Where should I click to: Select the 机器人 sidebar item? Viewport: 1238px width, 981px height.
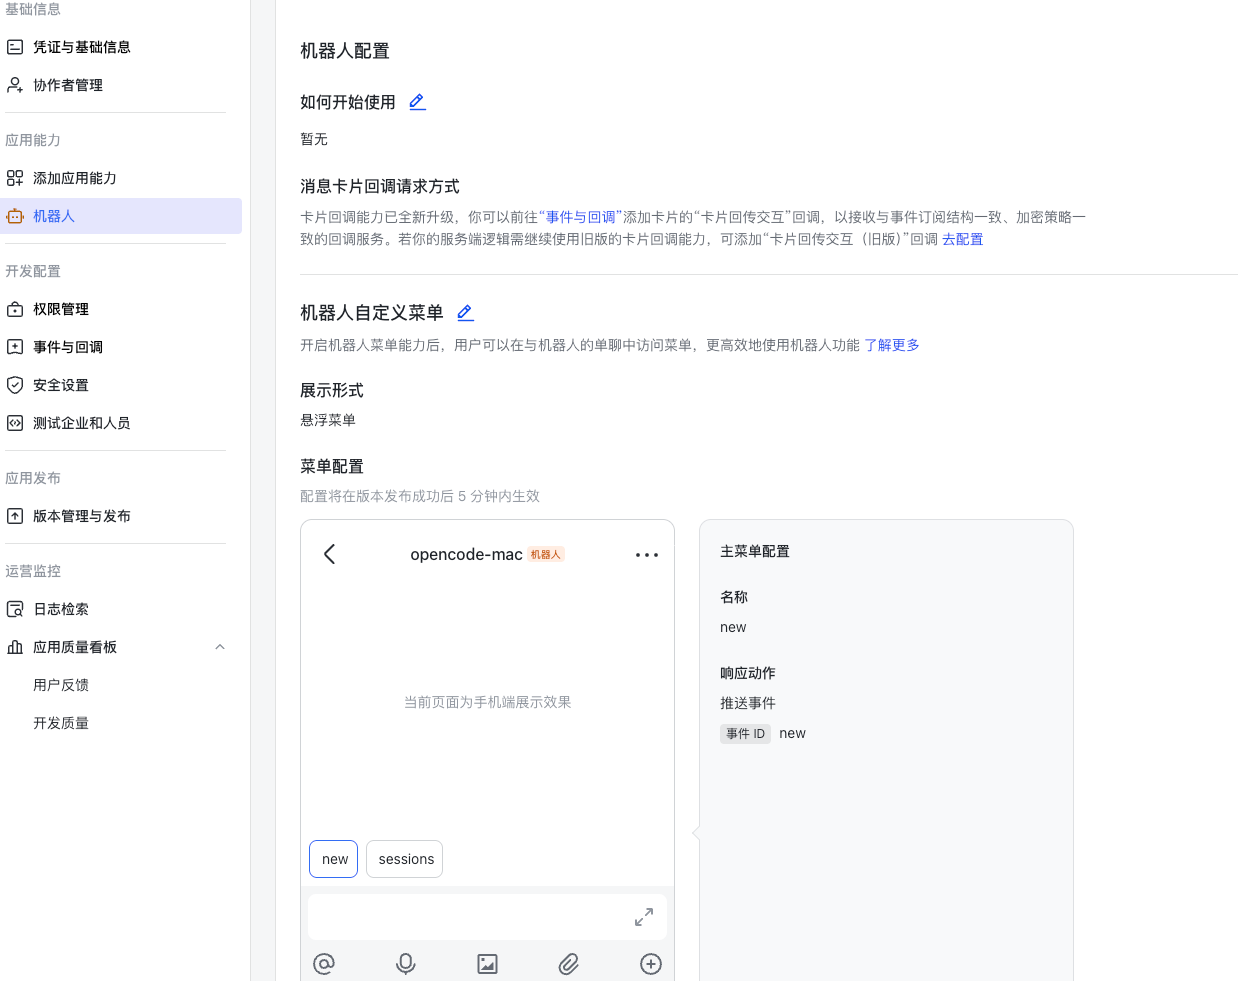pyautogui.click(x=121, y=216)
